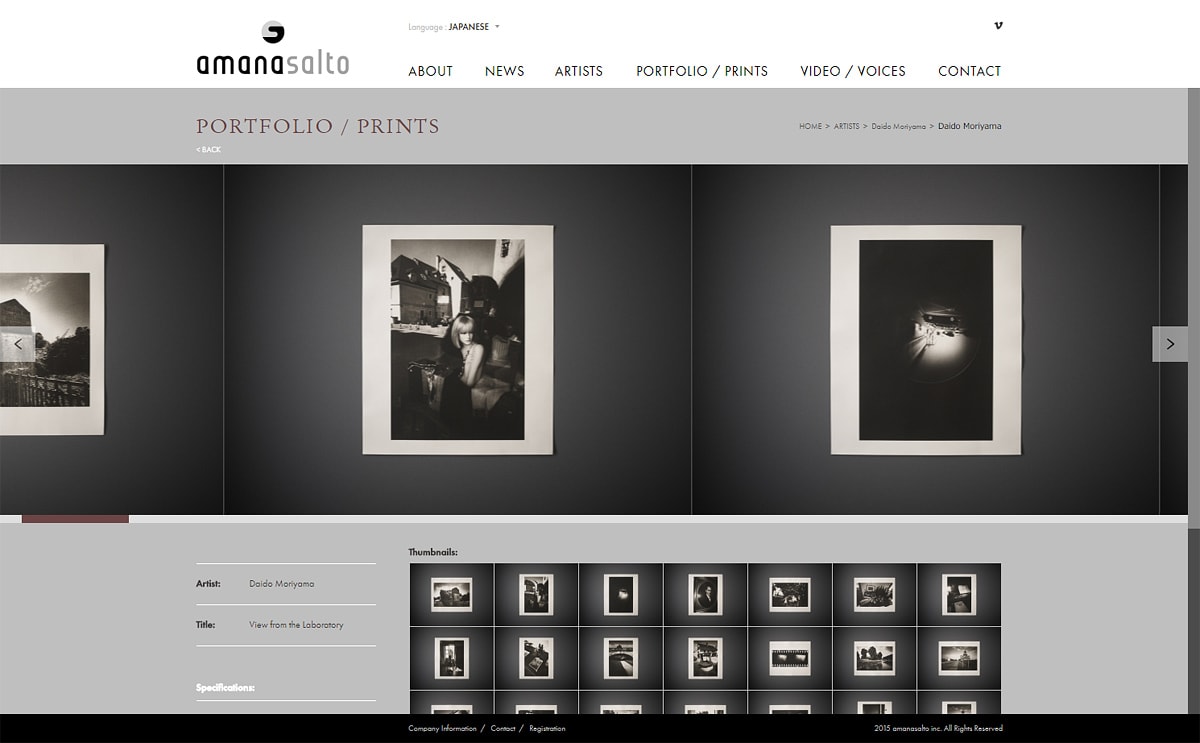1200x743 pixels.
Task: Go to previous slide with left arrow
Action: pyautogui.click(x=18, y=344)
